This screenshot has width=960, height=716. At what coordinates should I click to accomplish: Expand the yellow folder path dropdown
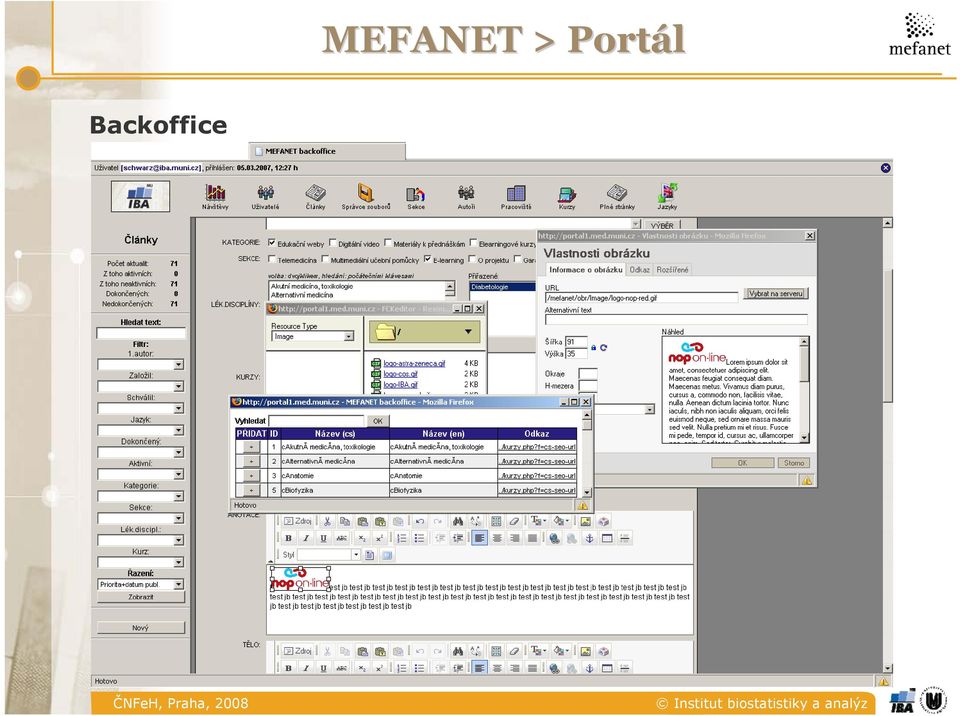468,331
